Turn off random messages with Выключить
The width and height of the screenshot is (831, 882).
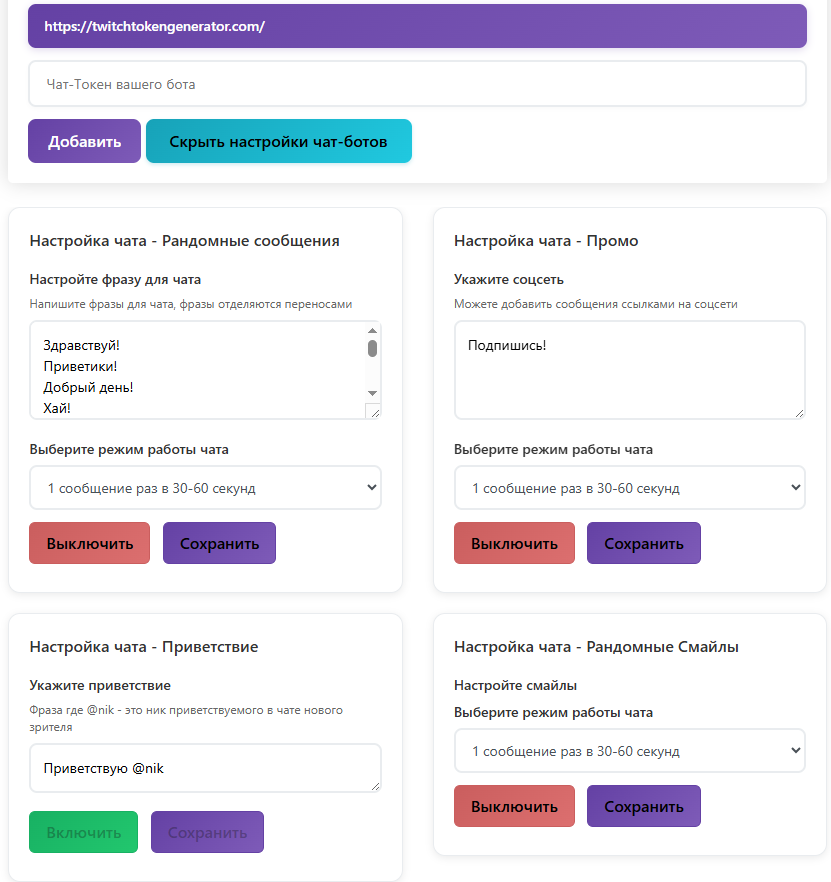click(89, 543)
